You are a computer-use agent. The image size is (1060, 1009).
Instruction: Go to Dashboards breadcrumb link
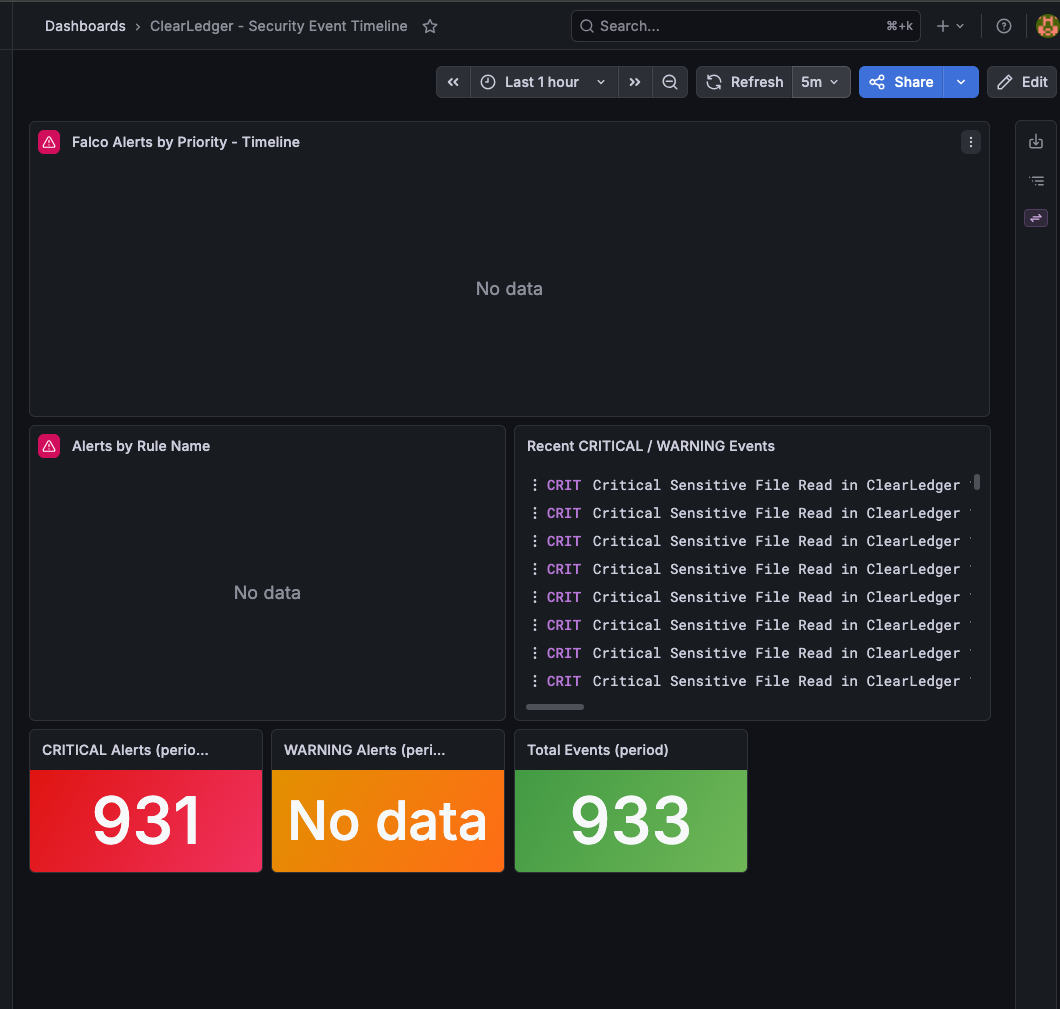point(85,26)
